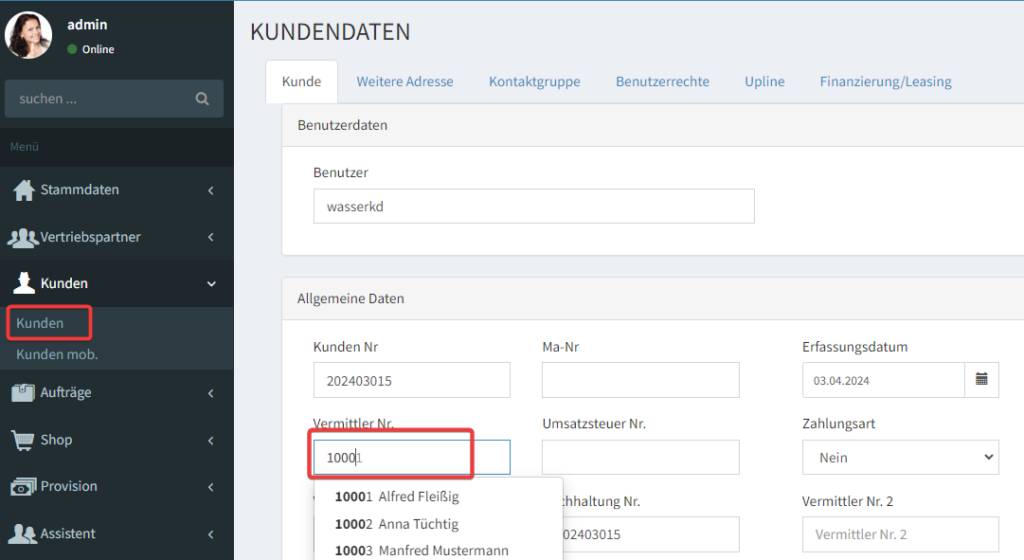This screenshot has height=560, width=1024.
Task: Click the Shop cart icon
Action: pos(23,440)
